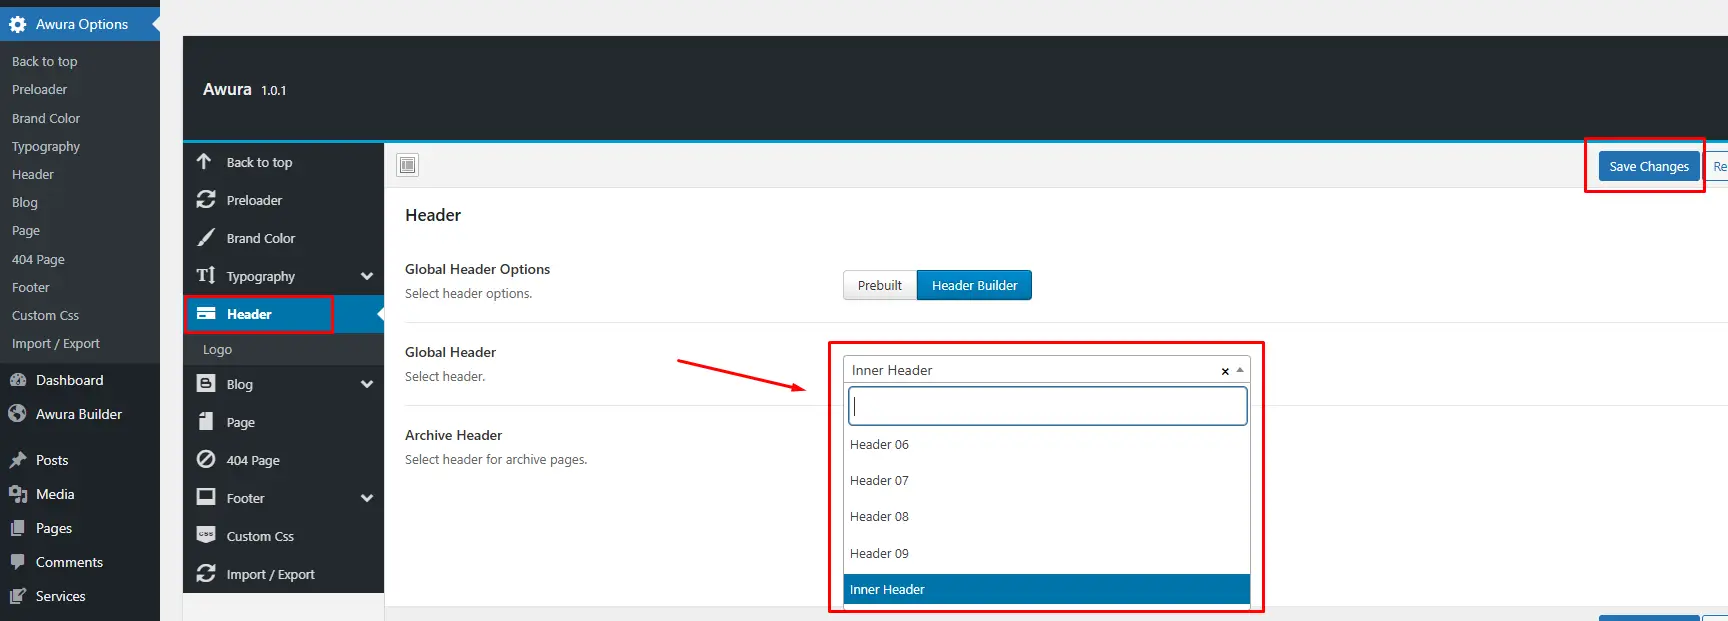Click the Services edit icon

pos(18,596)
